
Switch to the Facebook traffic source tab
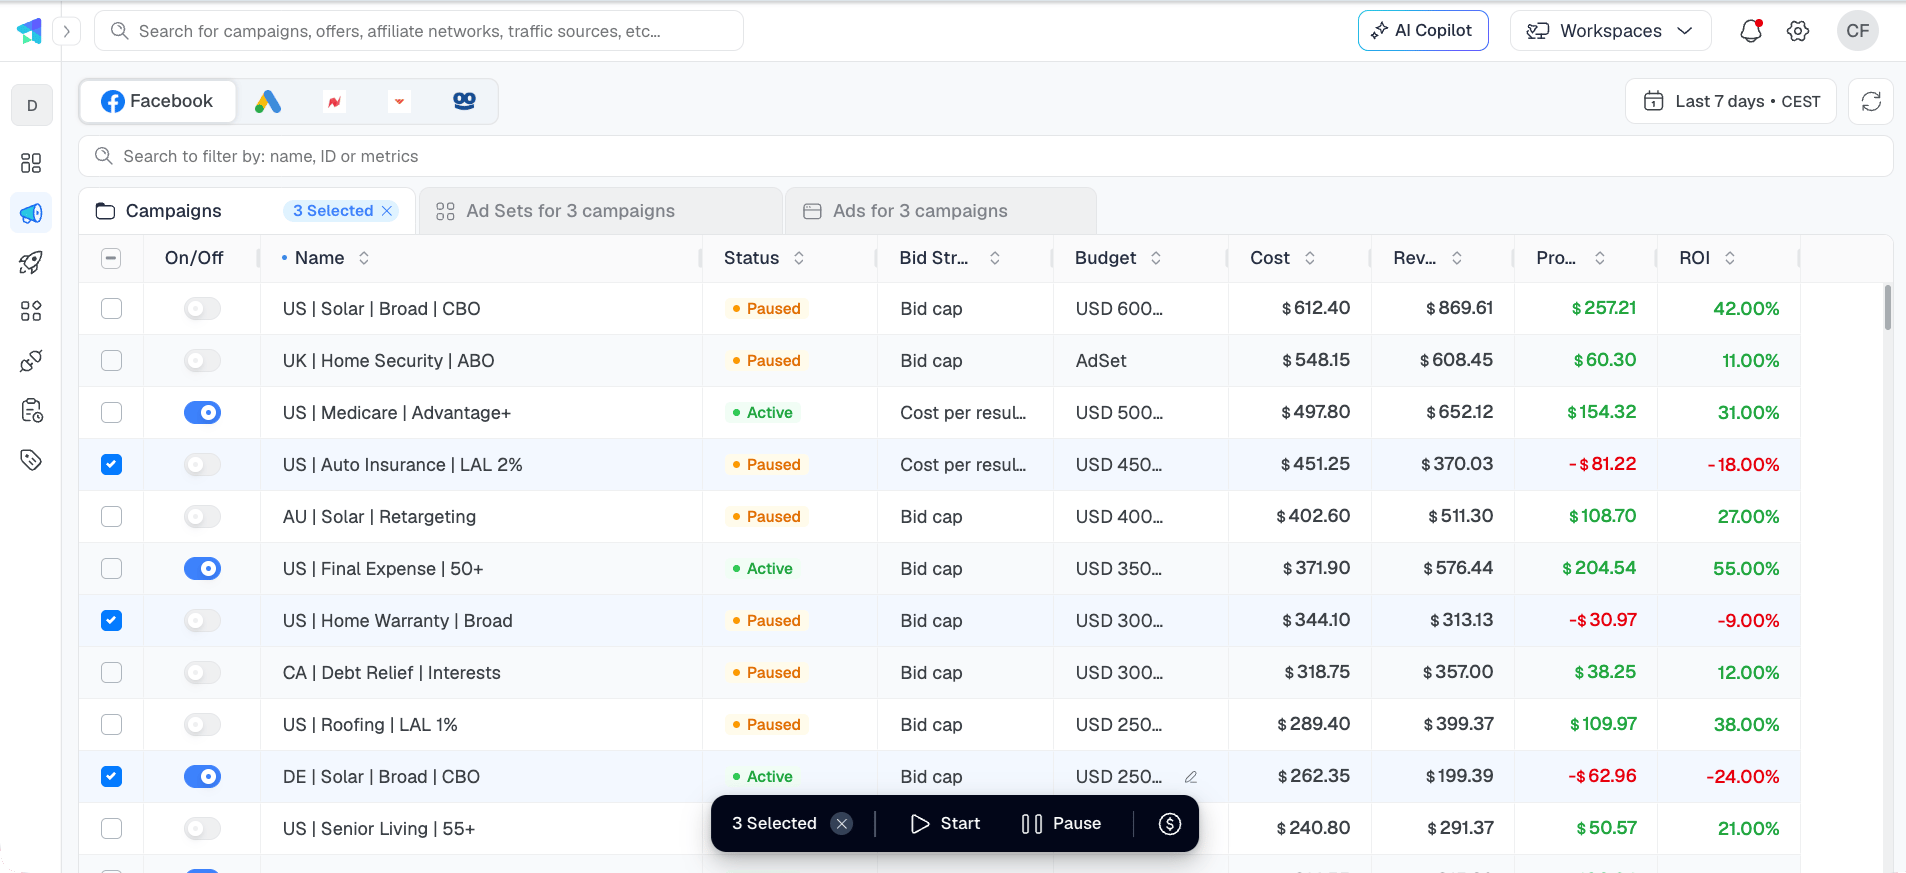158,101
